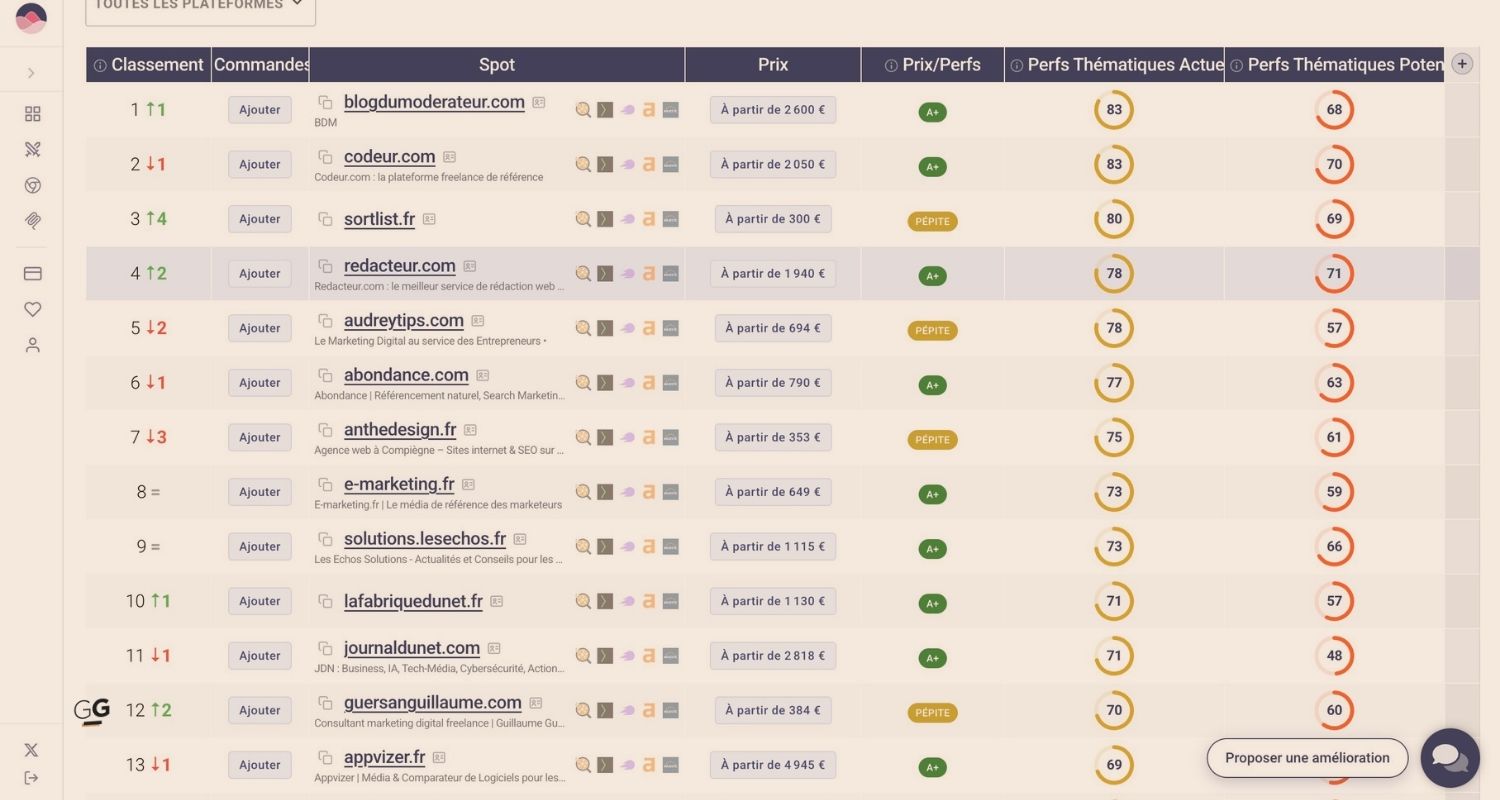
Task: Copy the codeur.com domain with copy icon
Action: pos(325,157)
